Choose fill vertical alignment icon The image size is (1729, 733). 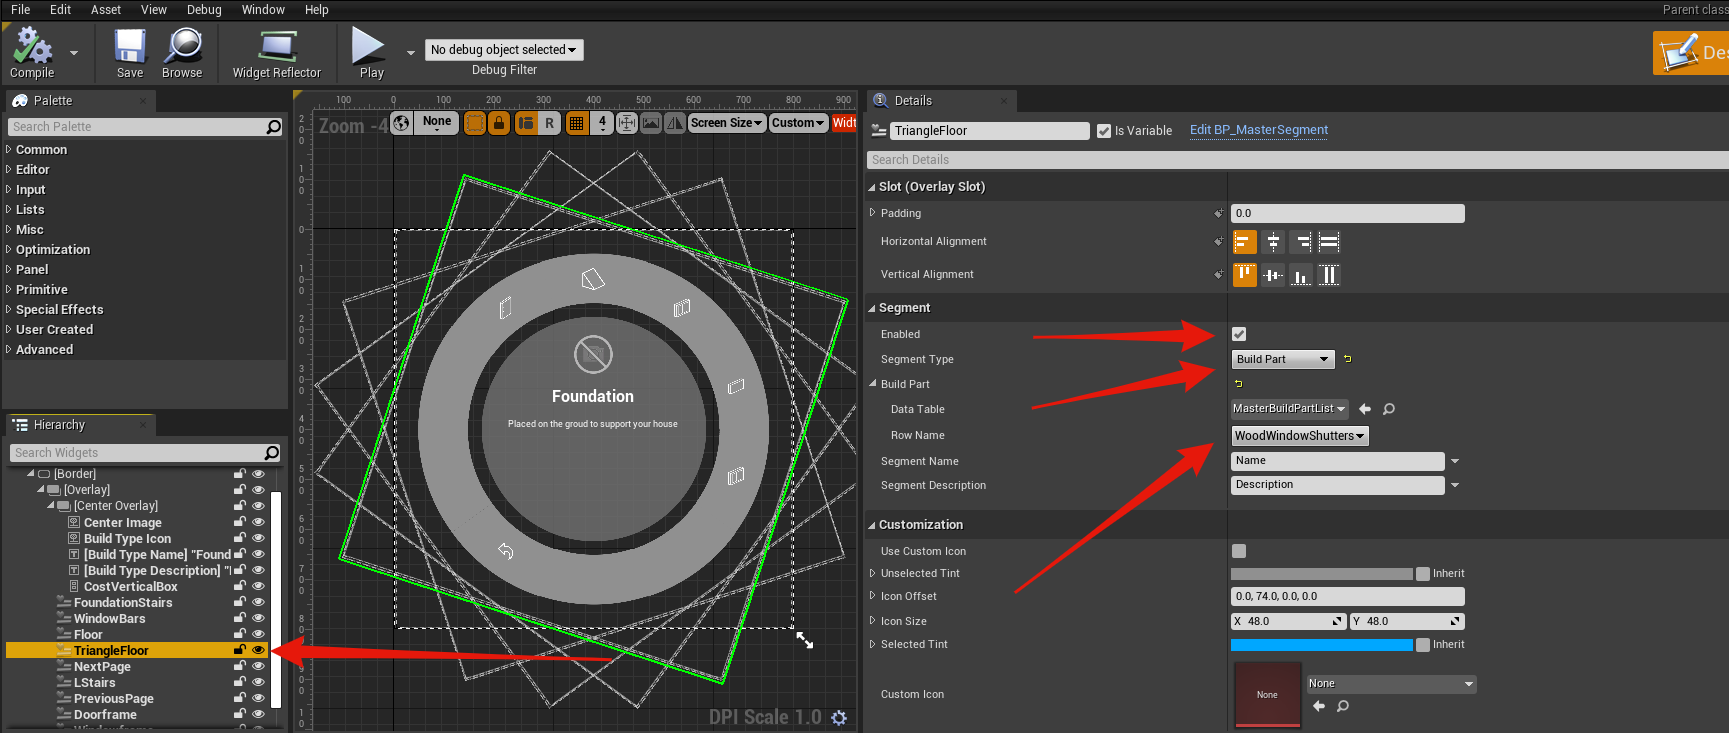pos(1328,275)
